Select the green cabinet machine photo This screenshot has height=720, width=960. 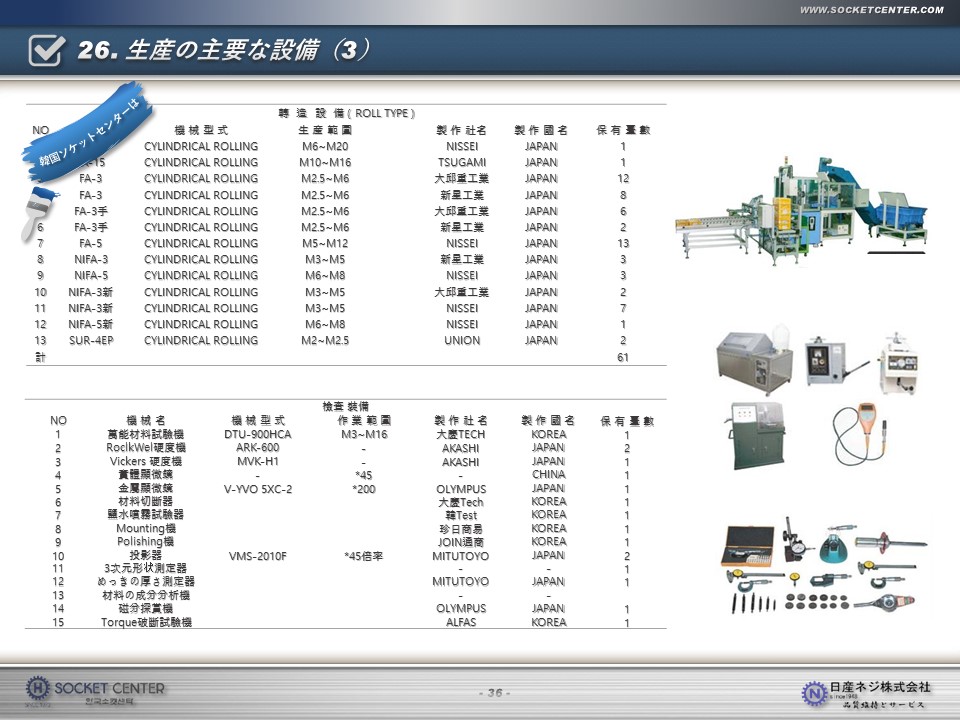(758, 426)
